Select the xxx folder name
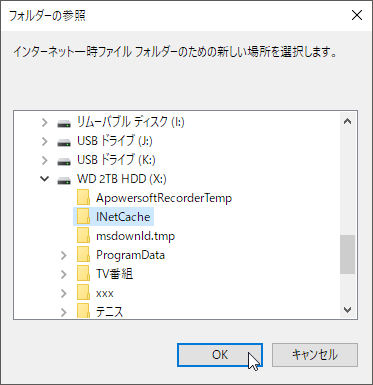 [105, 293]
